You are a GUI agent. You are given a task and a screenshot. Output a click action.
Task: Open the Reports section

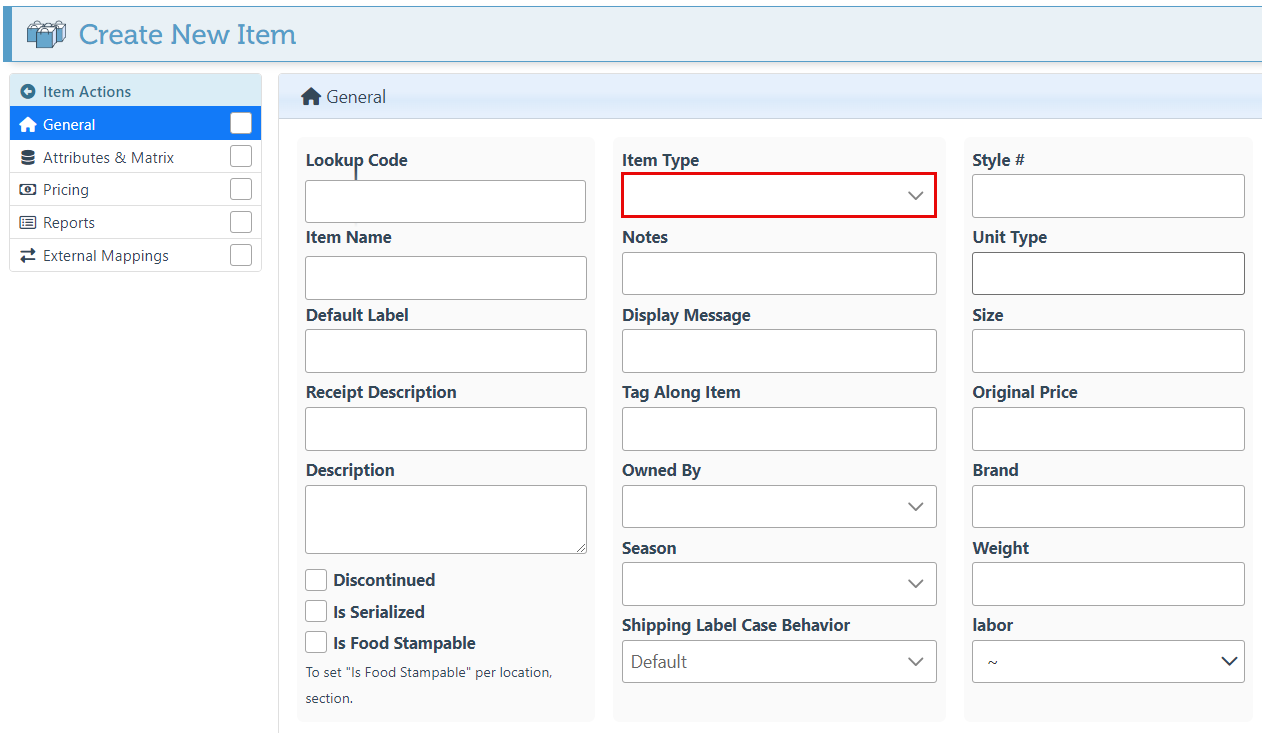tap(69, 223)
